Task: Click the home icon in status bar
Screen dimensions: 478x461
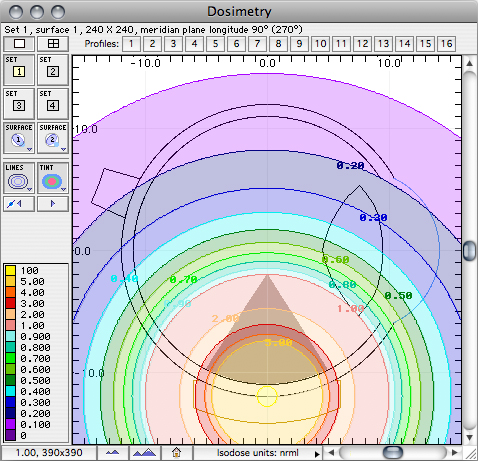Action: 176,453
